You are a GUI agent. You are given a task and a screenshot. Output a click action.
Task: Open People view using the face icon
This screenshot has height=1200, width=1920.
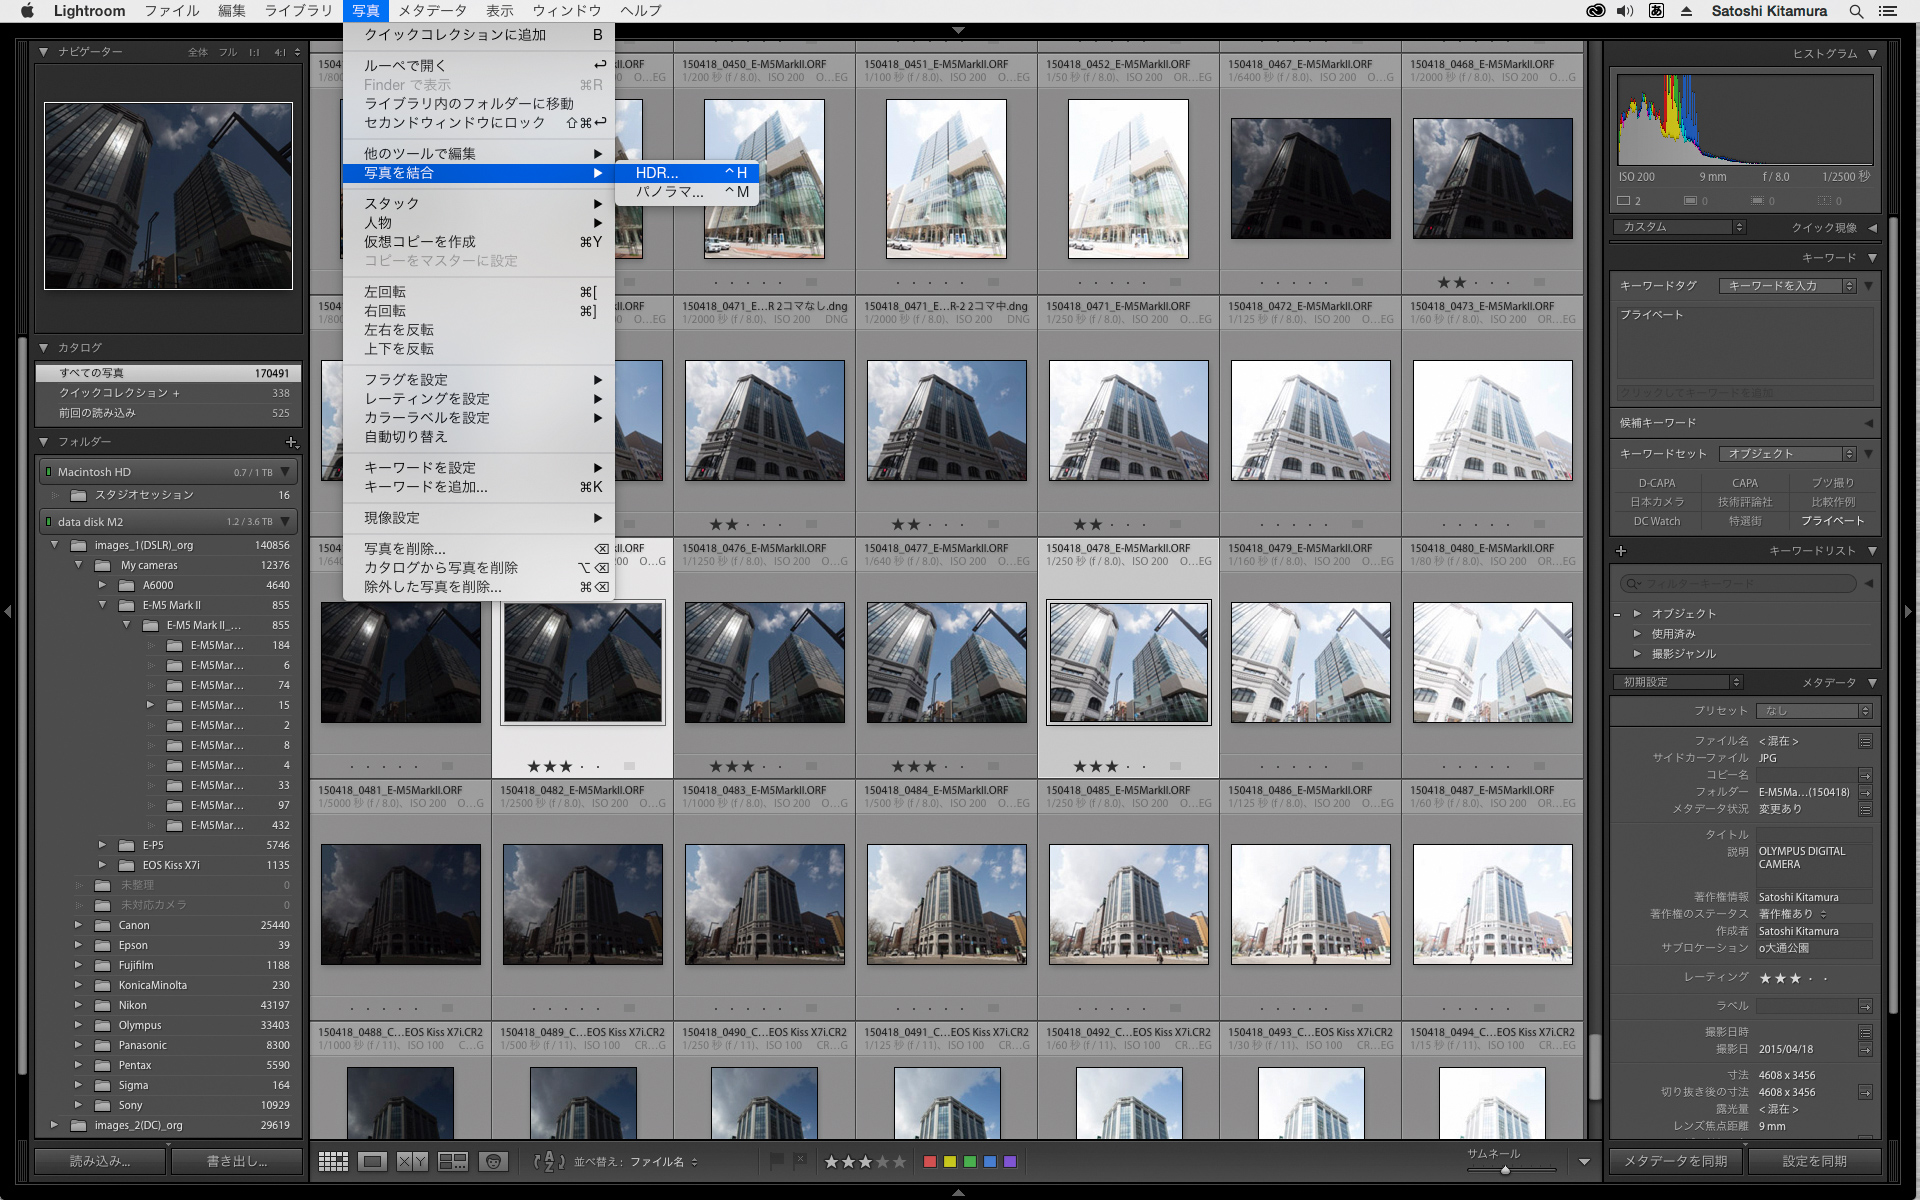(492, 1161)
